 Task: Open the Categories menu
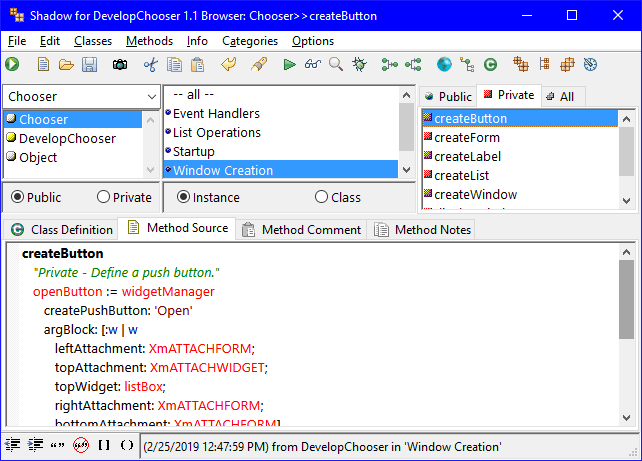pyautogui.click(x=250, y=41)
